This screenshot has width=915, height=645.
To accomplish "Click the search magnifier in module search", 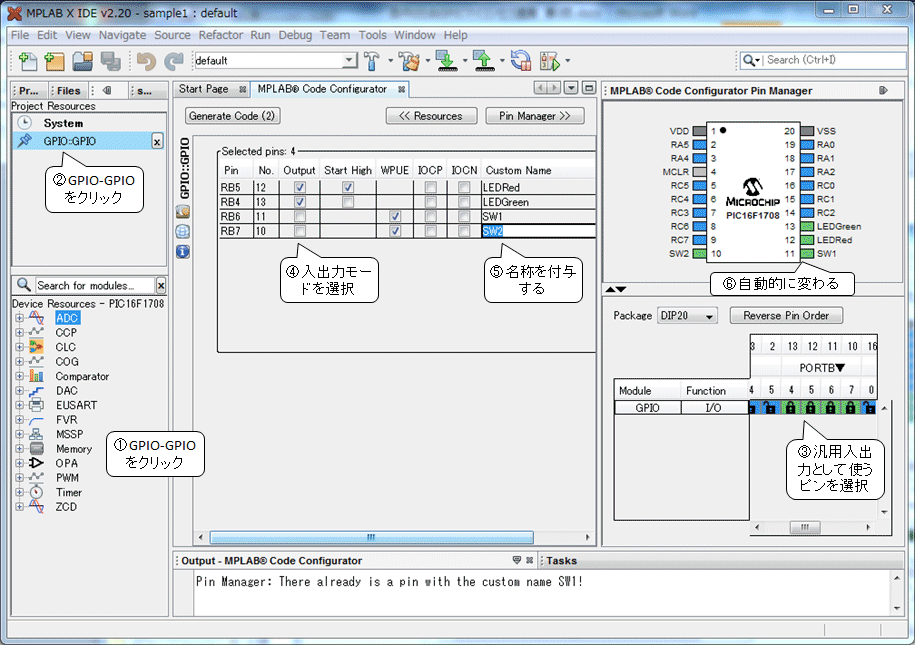I will point(23,284).
